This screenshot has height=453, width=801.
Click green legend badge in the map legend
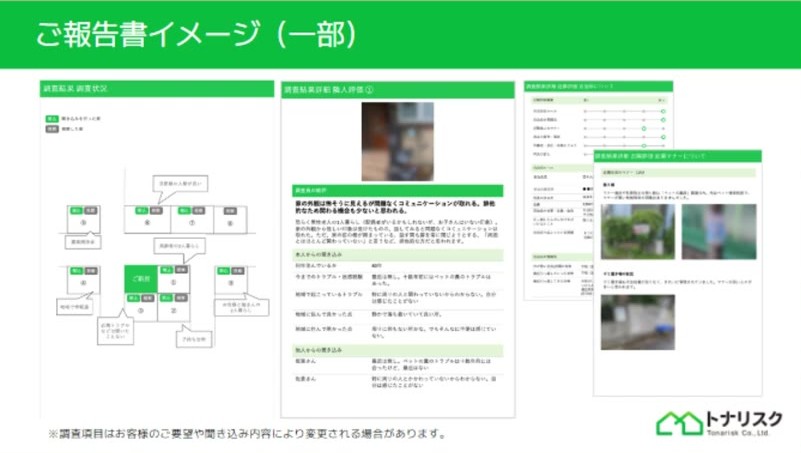point(52,118)
